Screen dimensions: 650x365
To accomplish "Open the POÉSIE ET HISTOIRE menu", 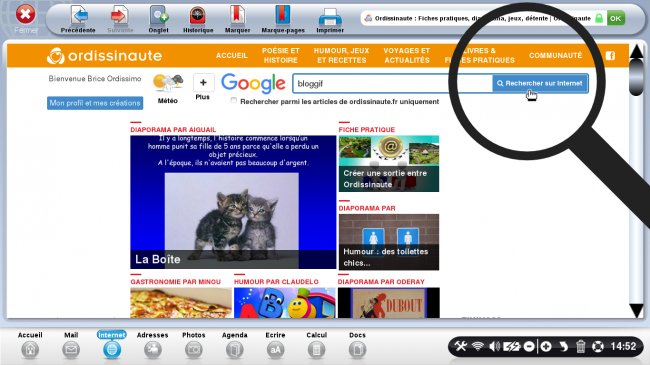I will 281,55.
